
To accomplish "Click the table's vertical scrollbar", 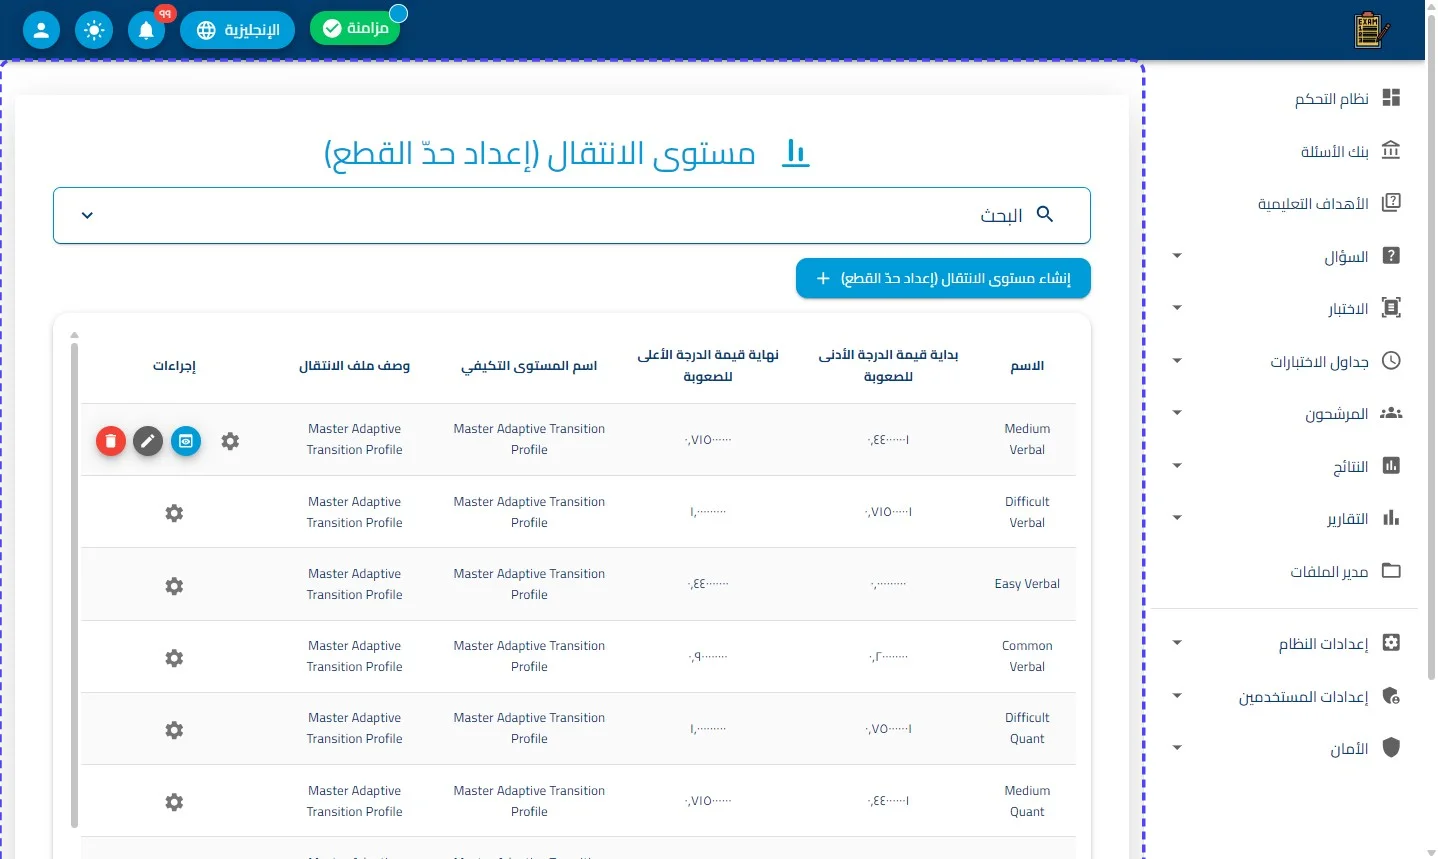I will click(x=74, y=586).
